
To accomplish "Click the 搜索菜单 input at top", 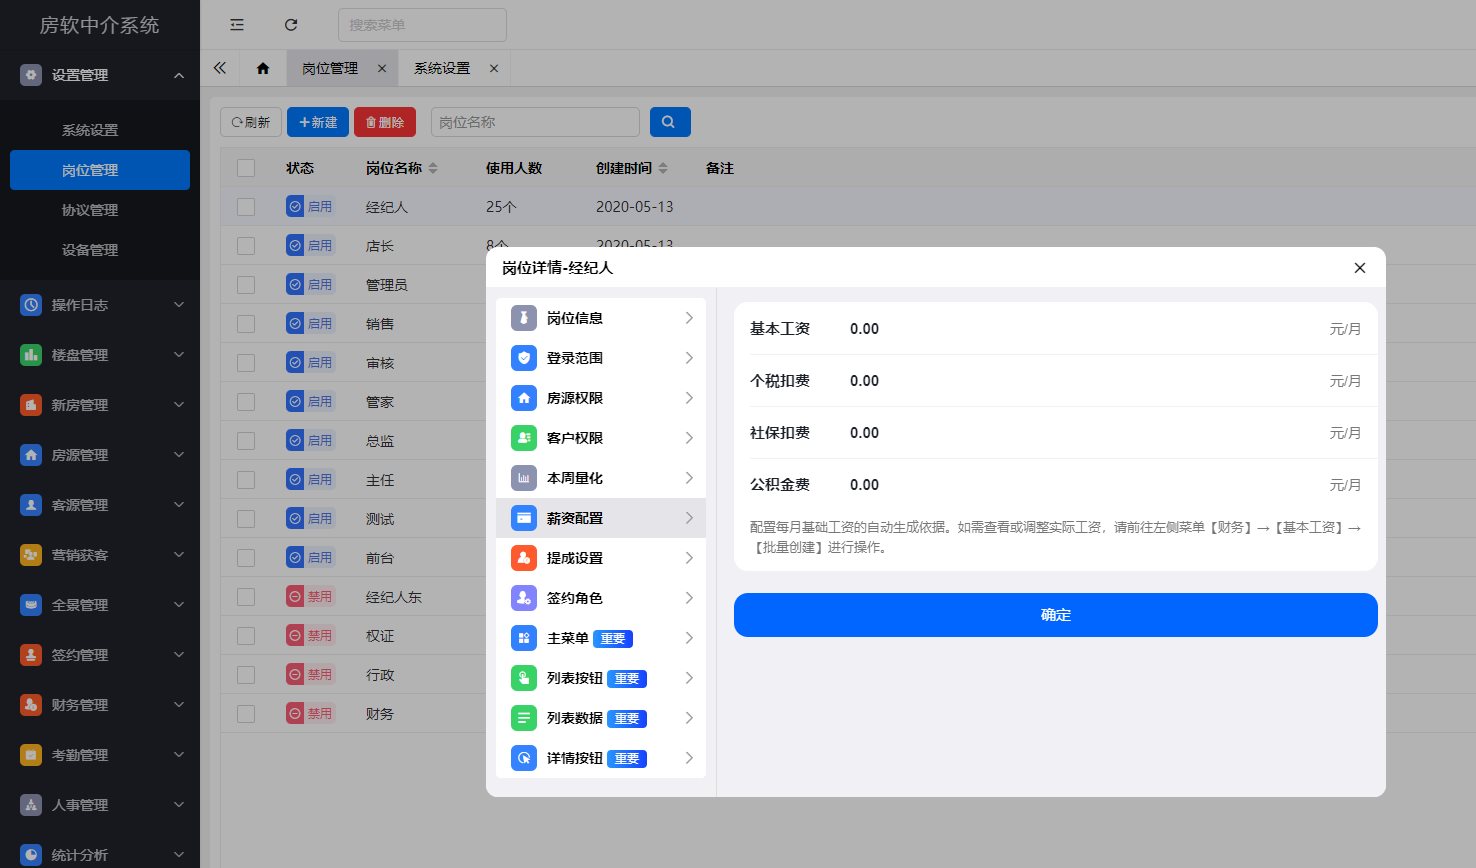I will tap(422, 25).
